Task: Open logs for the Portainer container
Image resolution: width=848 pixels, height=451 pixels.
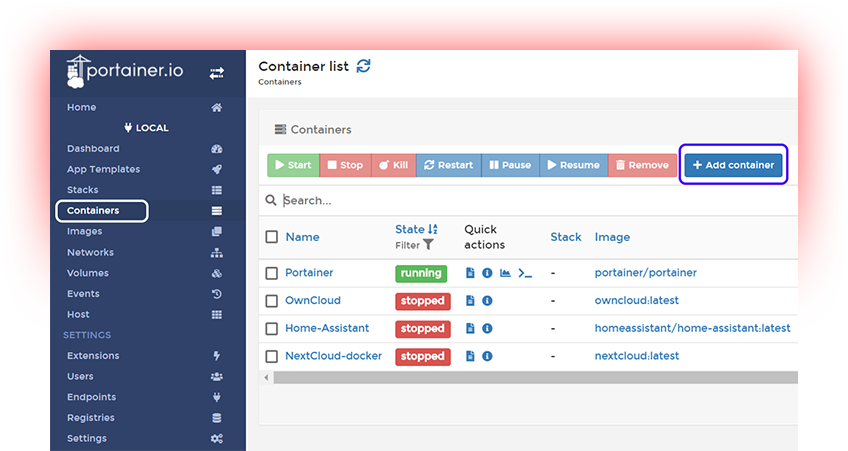Action: pyautogui.click(x=470, y=273)
